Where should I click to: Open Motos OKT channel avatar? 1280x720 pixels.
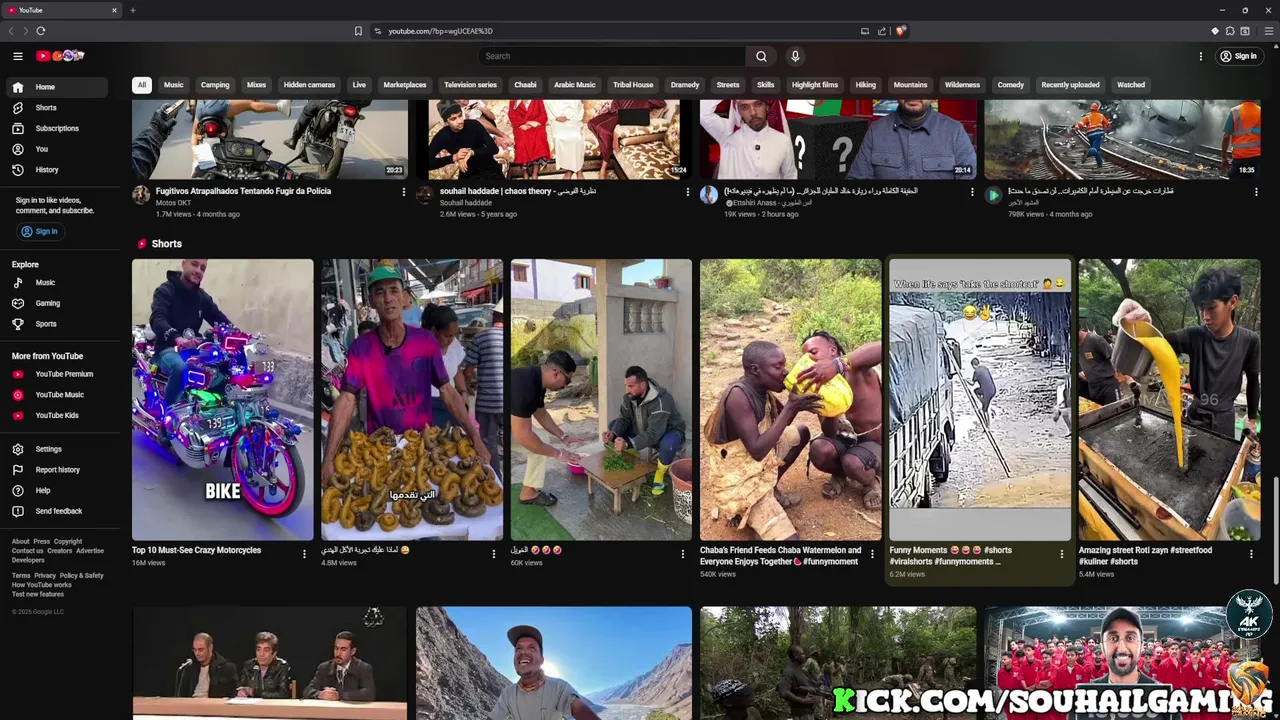coord(141,195)
